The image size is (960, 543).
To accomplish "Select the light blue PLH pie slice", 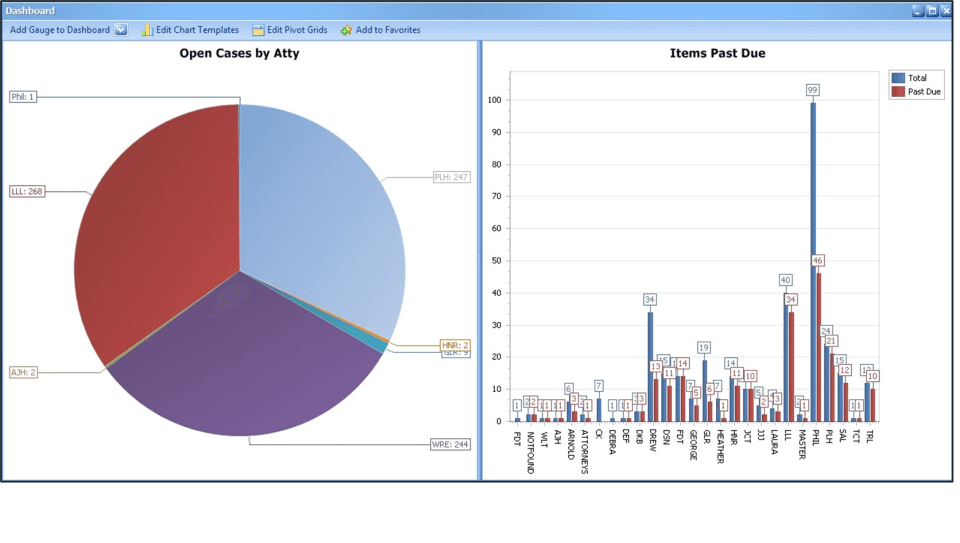I will 320,220.
